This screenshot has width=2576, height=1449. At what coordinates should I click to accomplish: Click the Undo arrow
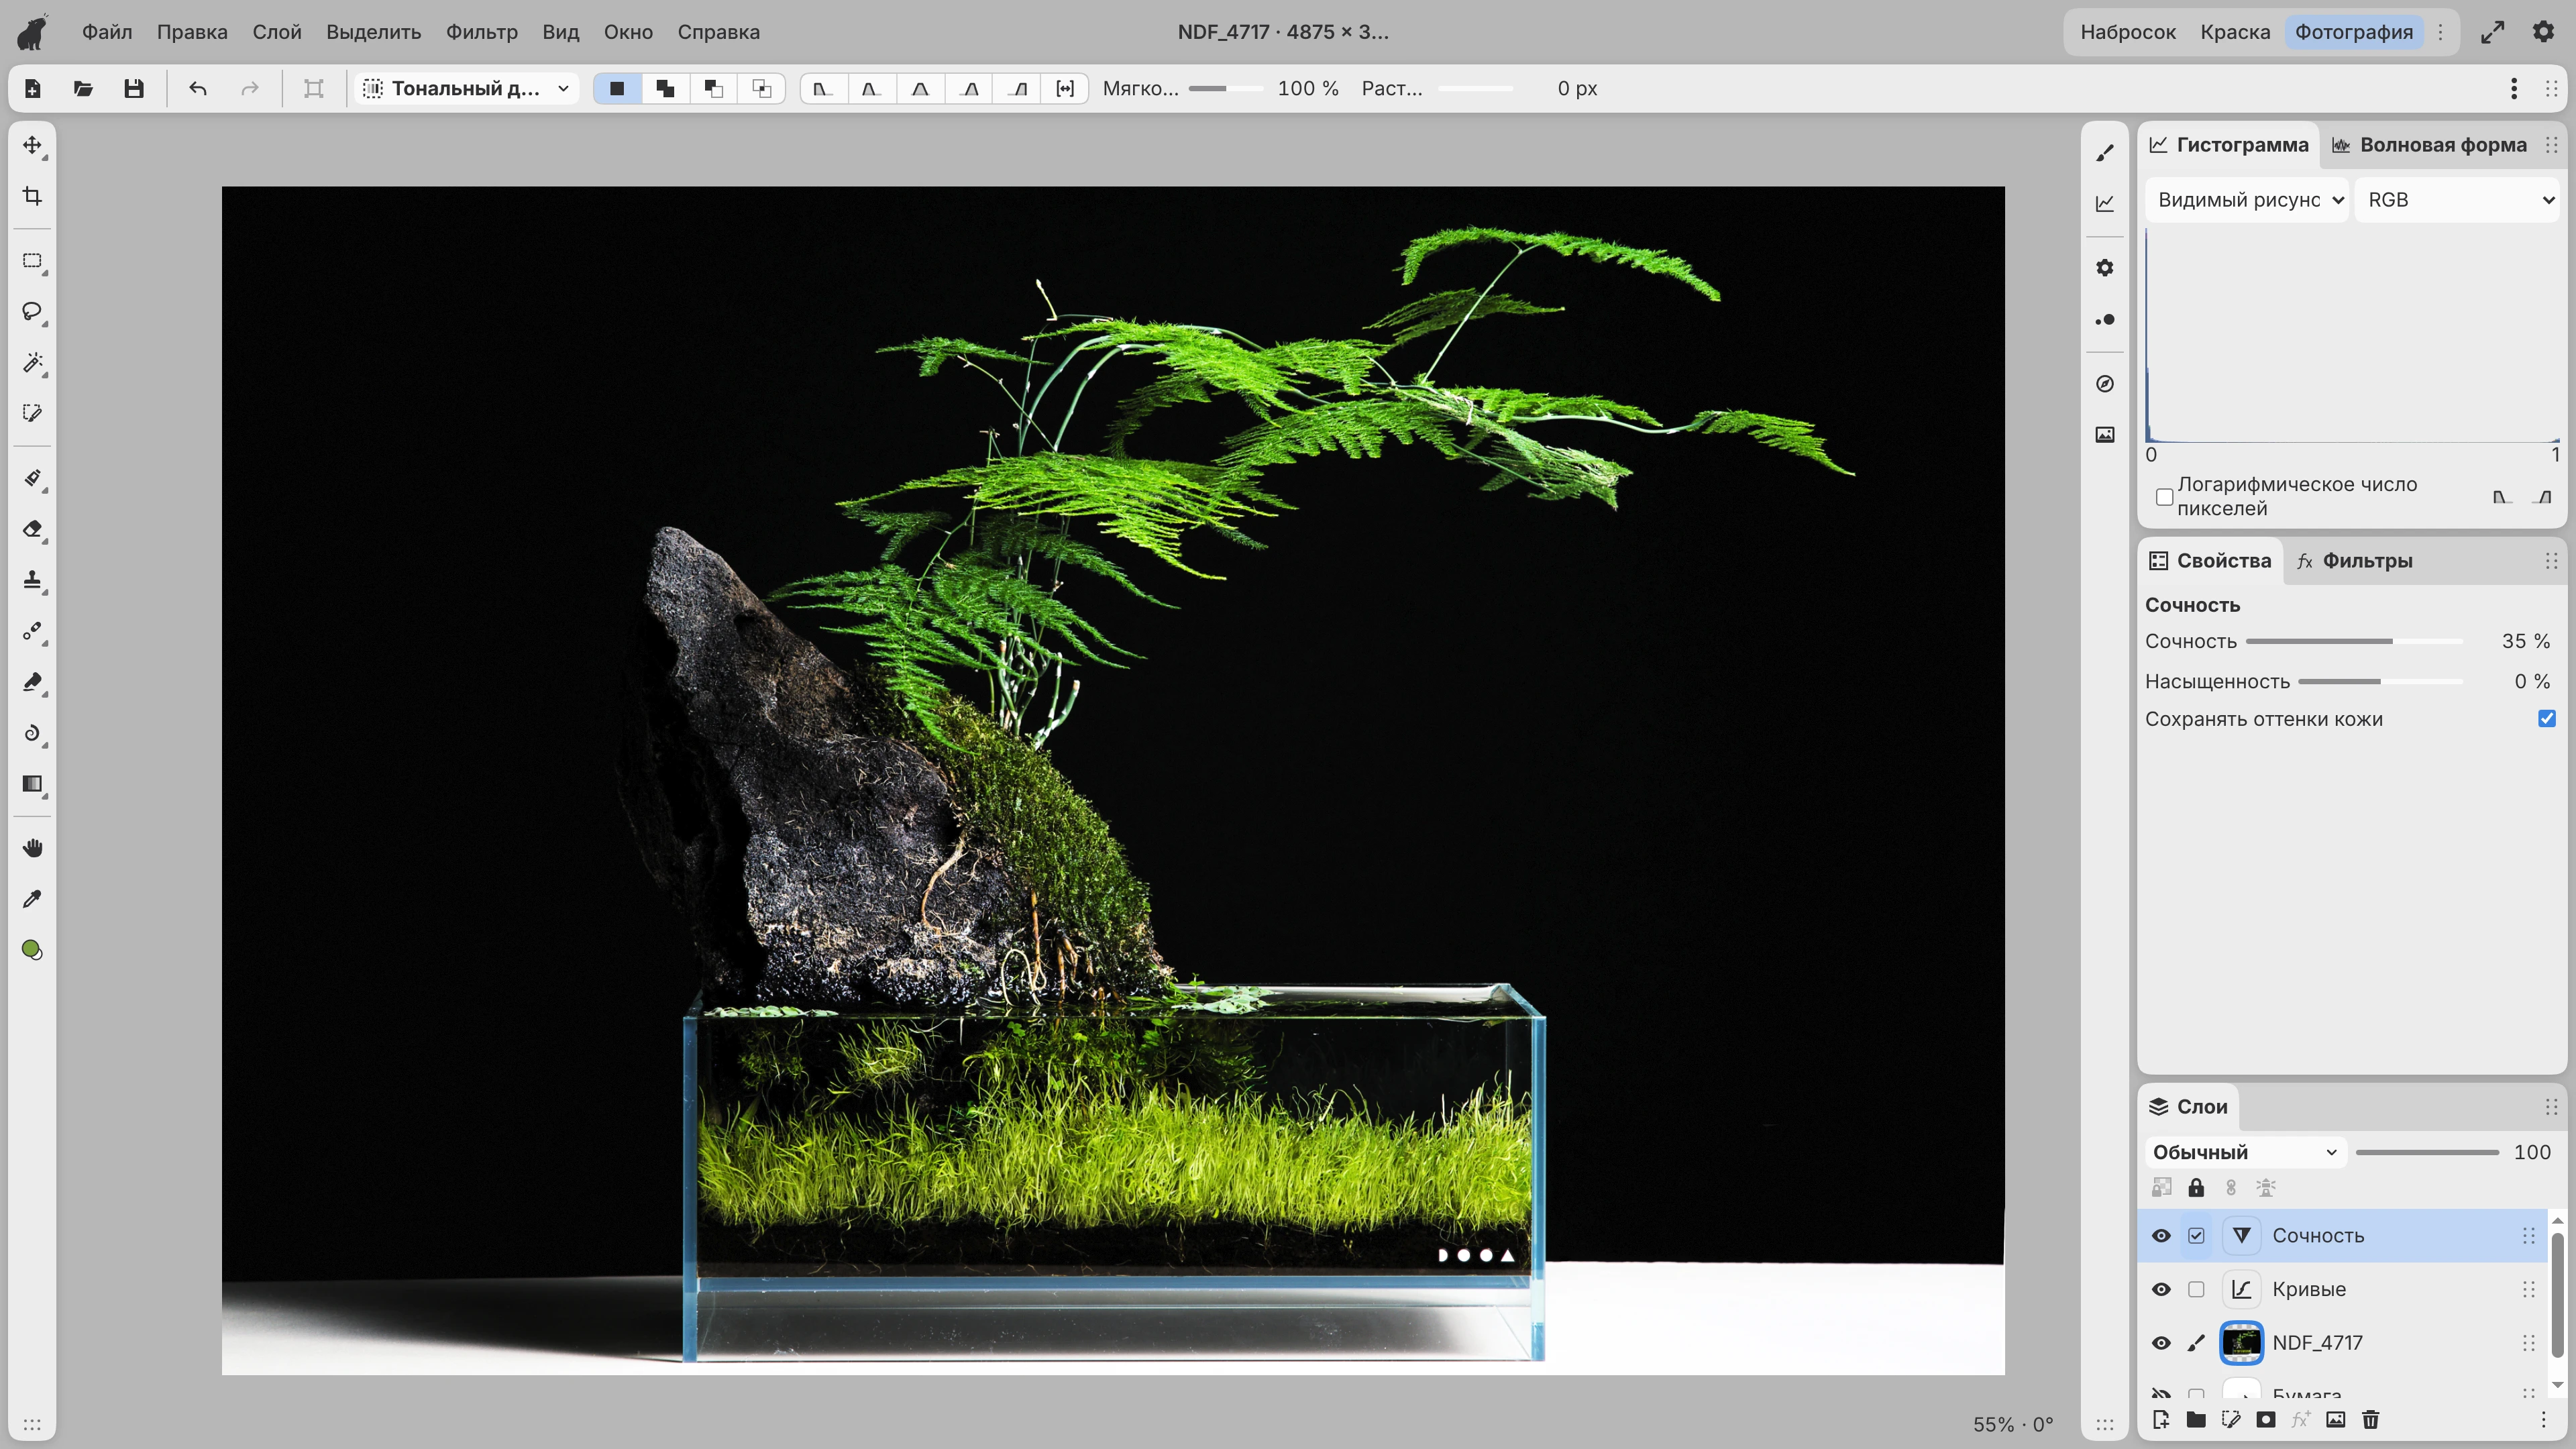198,88
